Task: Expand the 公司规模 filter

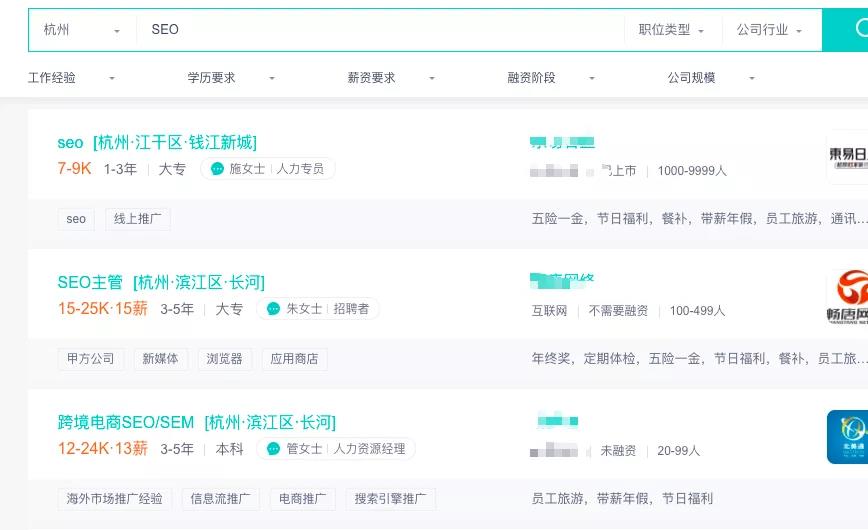Action: pos(712,78)
